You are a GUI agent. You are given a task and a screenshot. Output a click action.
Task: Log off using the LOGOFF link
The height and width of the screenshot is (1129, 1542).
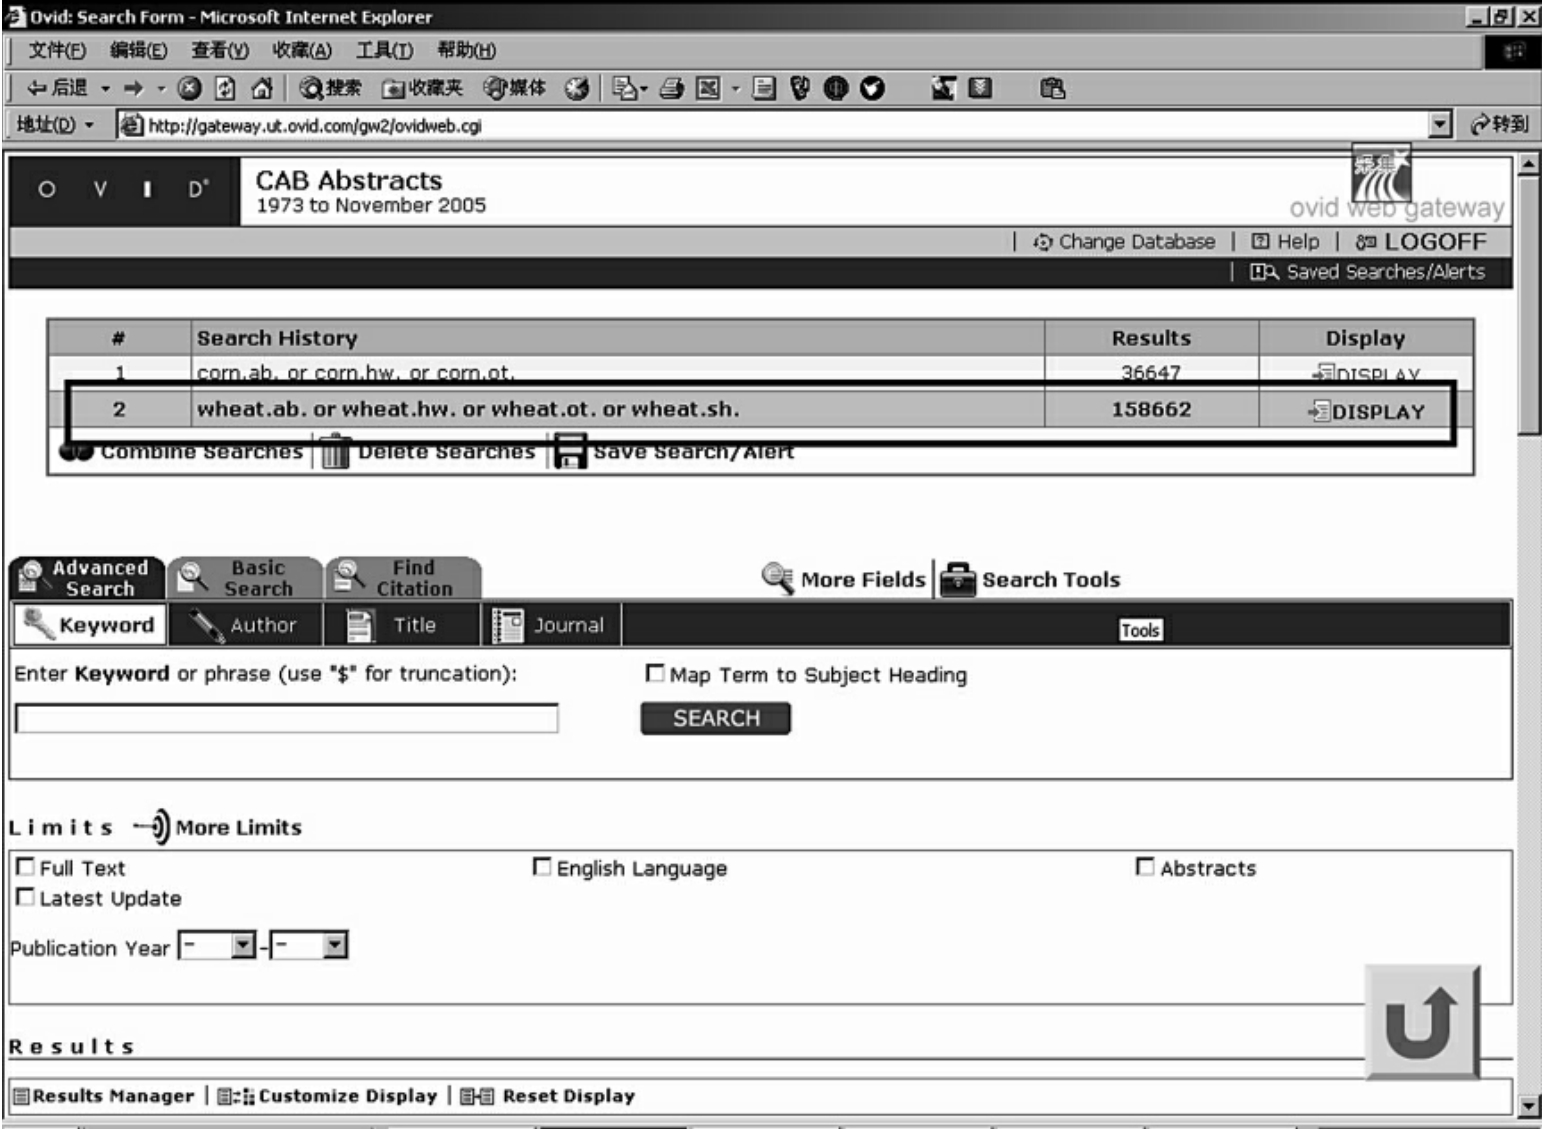tap(1421, 242)
